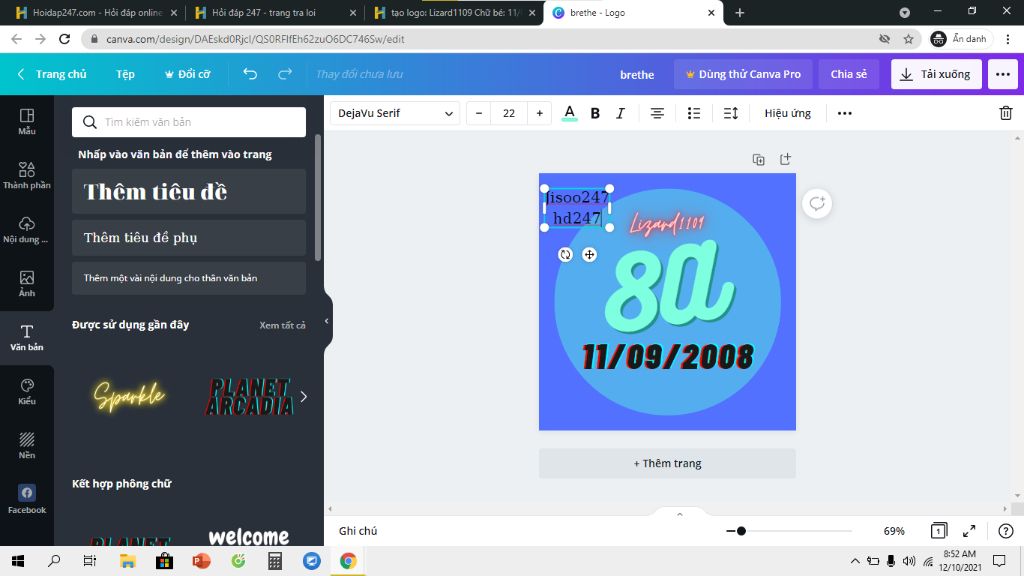The image size is (1024, 576).
Task: Click Dùng thử Canva Pro button
Action: [743, 74]
